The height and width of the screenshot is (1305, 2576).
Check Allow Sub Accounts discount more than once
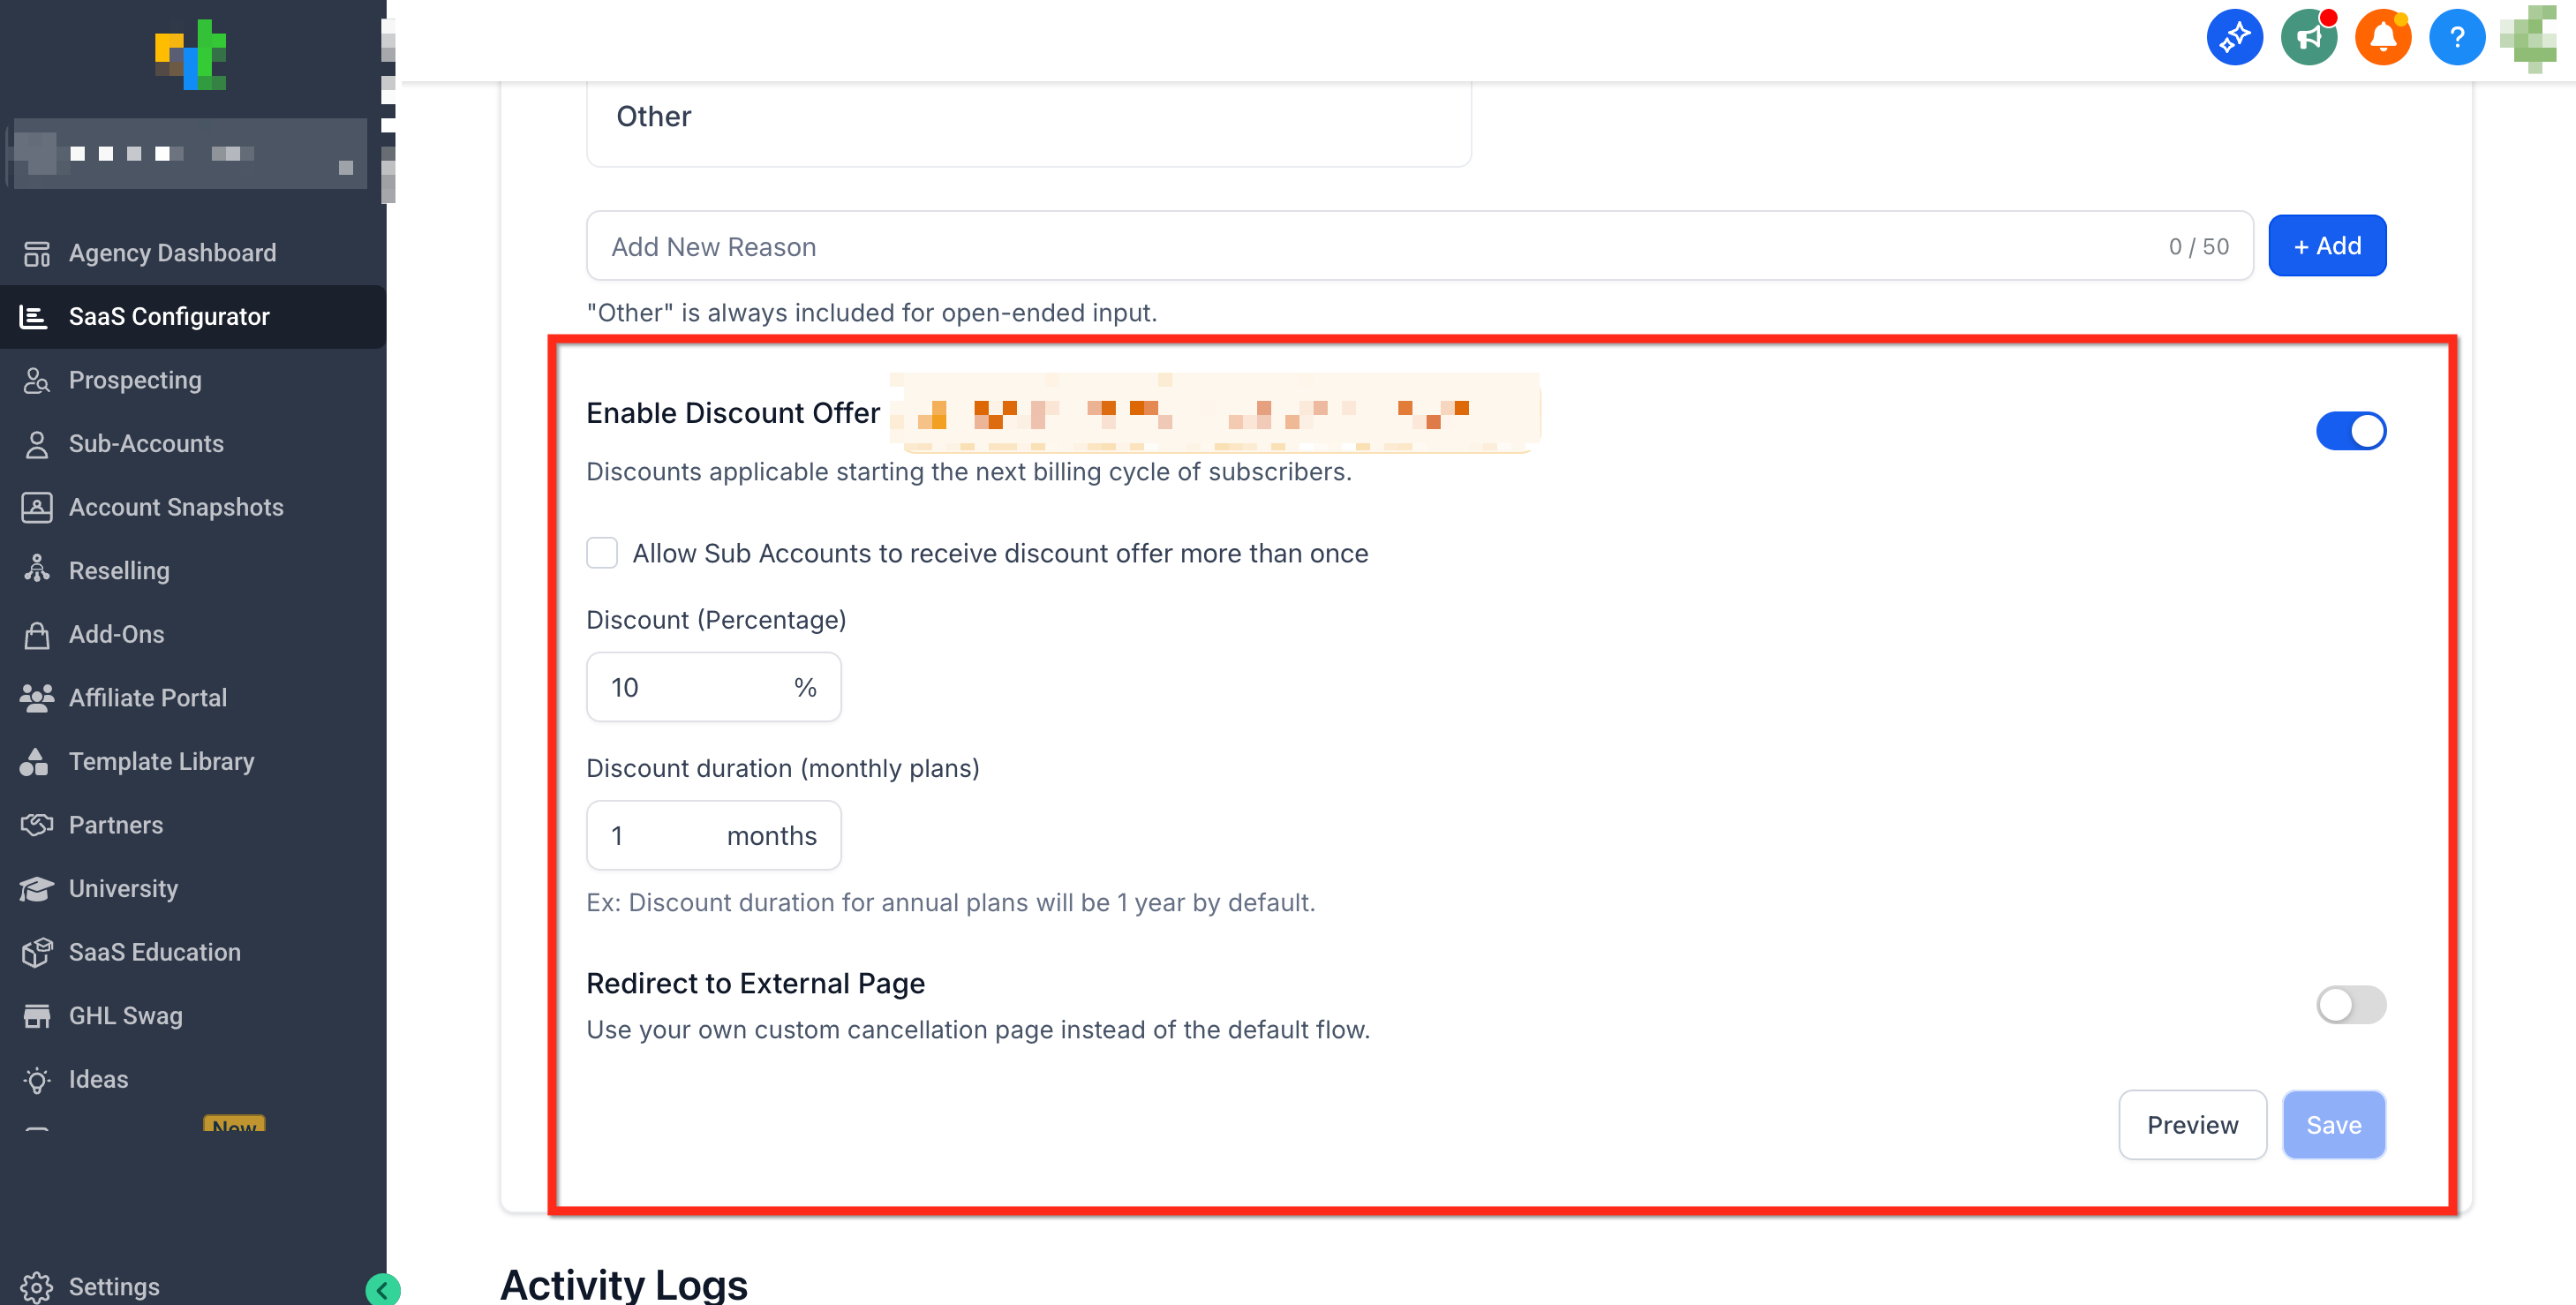(602, 553)
